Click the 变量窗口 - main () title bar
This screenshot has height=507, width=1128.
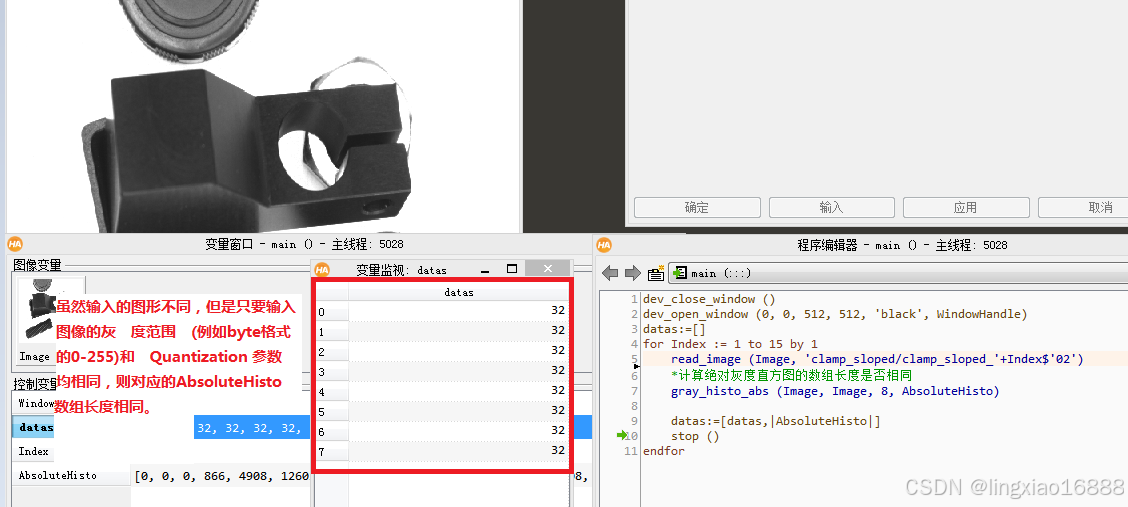(x=304, y=245)
